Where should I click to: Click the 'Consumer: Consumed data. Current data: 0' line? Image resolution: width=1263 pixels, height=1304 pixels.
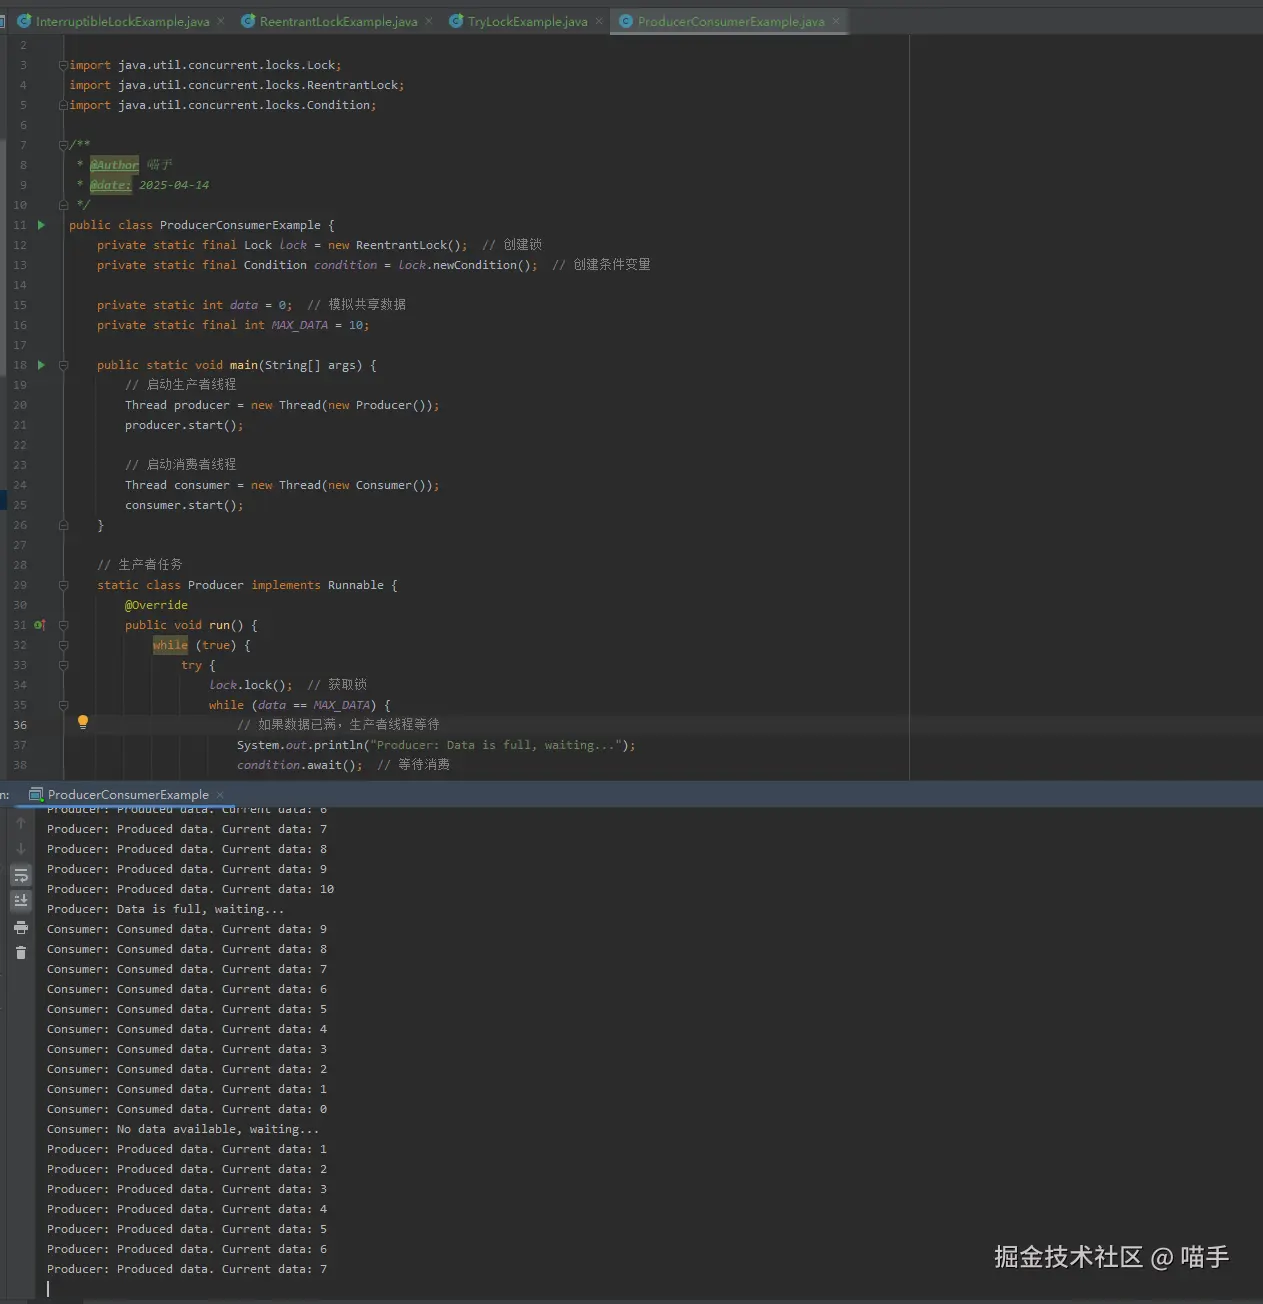(187, 1109)
